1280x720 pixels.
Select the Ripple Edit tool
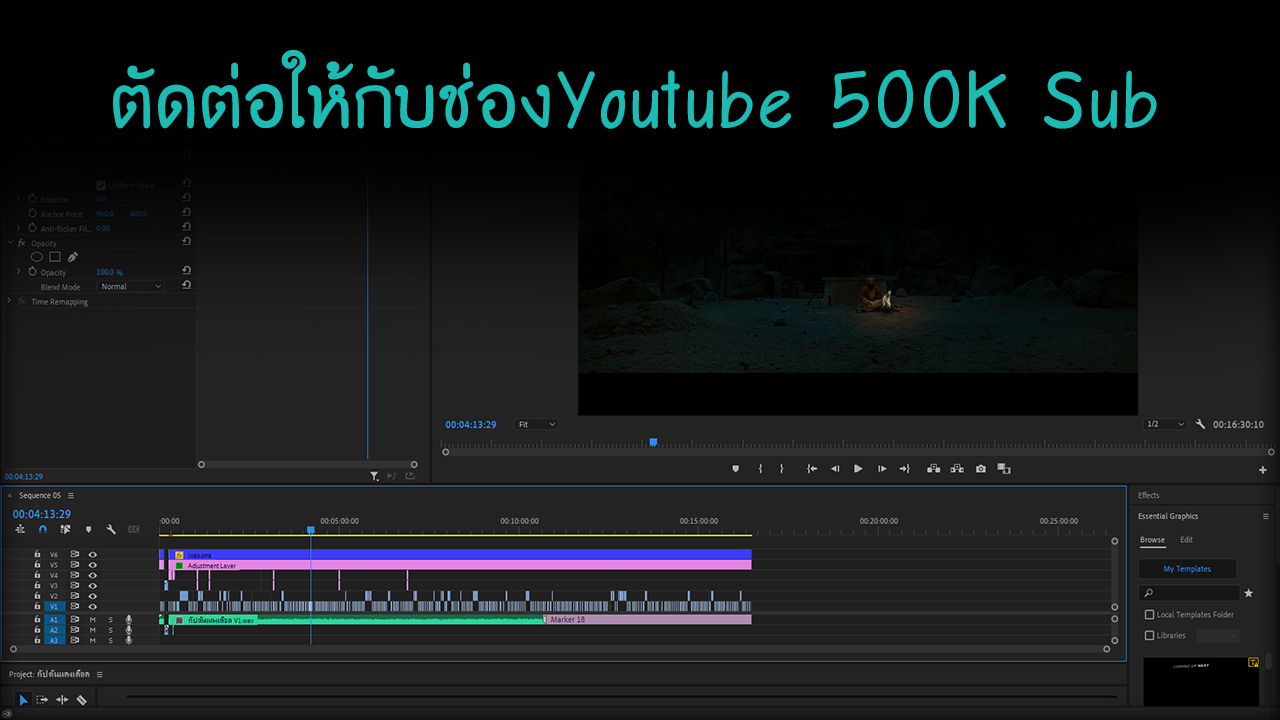point(62,700)
